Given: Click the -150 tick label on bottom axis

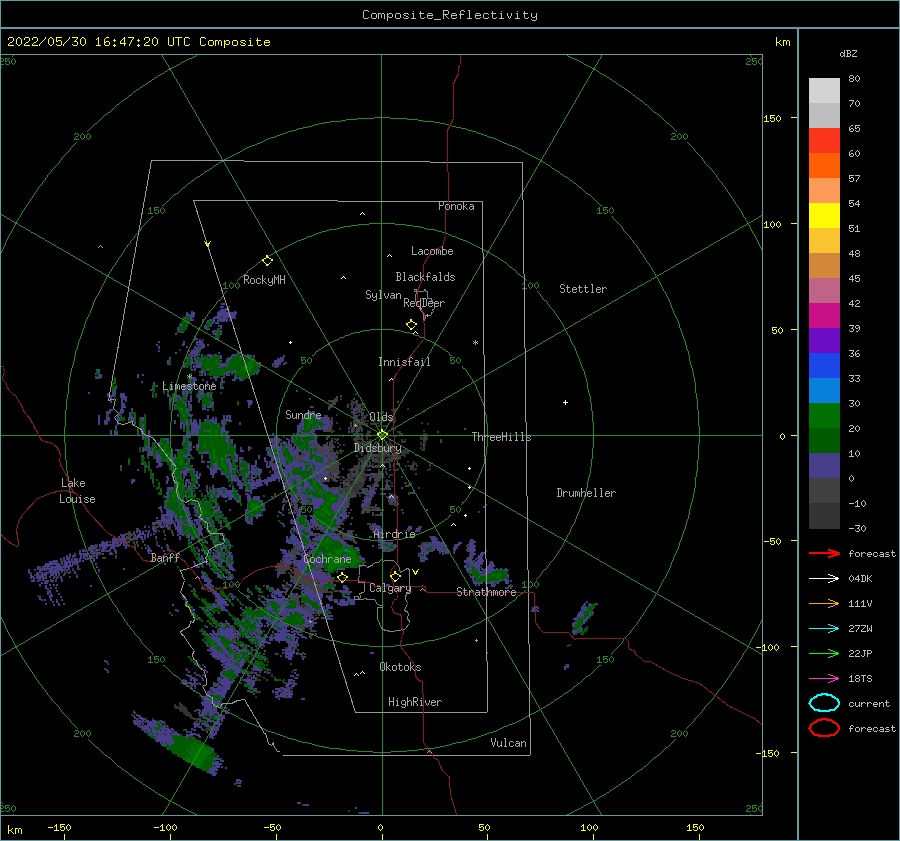Looking at the screenshot, I should pyautogui.click(x=59, y=827).
